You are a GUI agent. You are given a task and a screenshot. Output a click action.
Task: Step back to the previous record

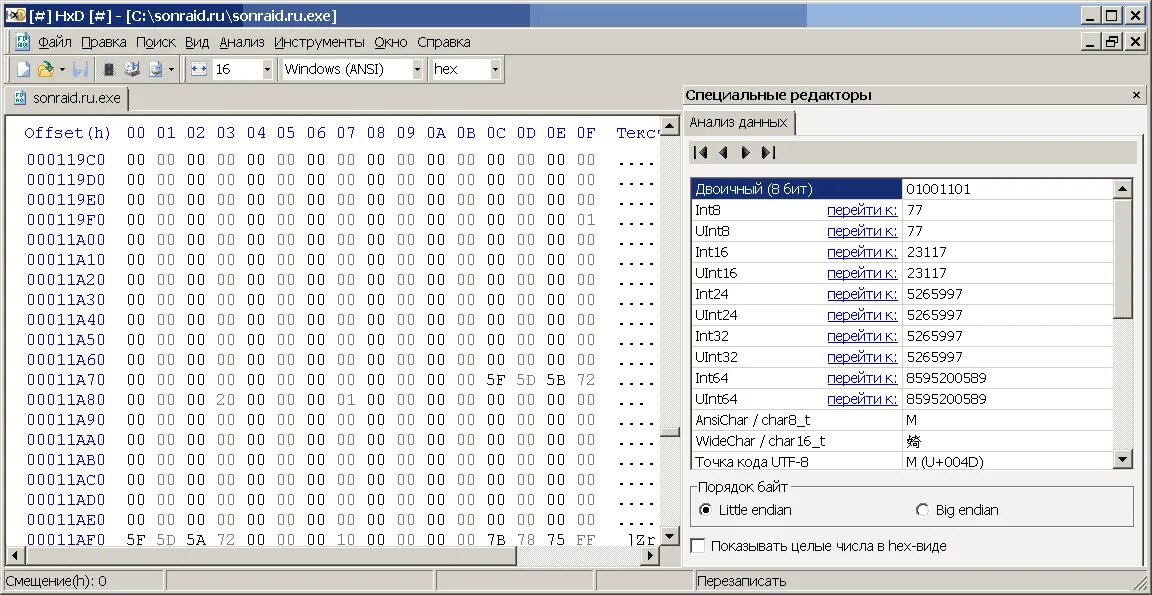pos(722,152)
